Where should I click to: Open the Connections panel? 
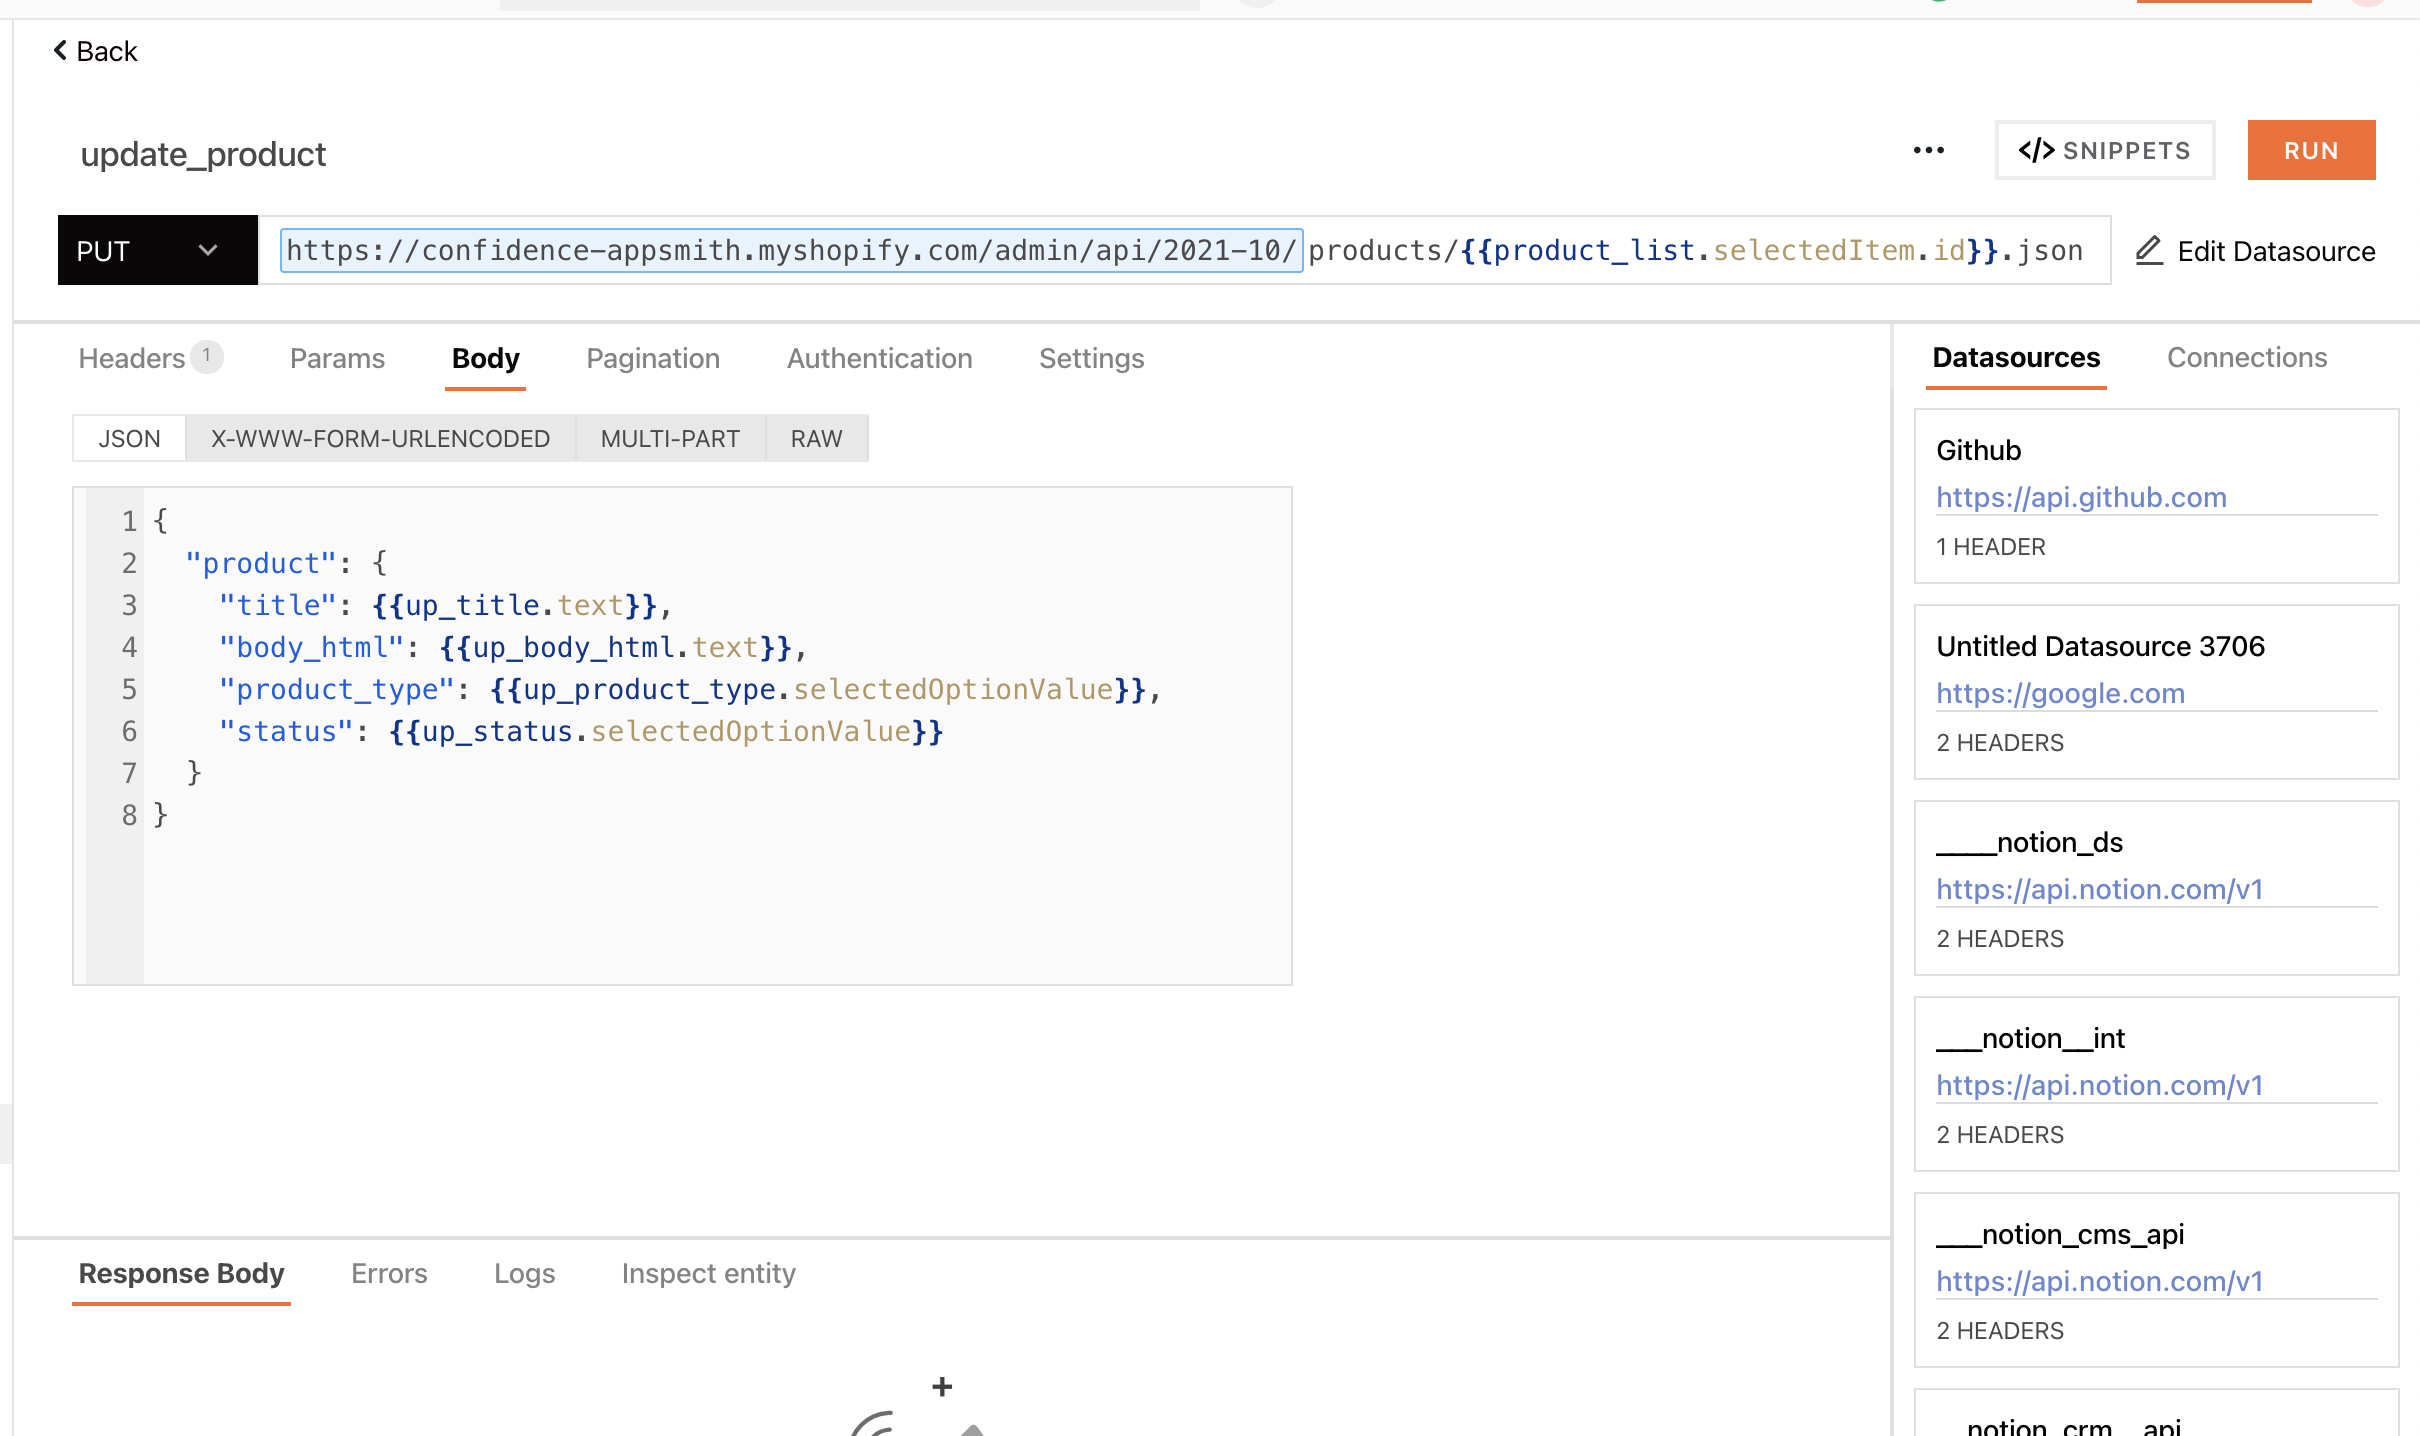coord(2247,357)
